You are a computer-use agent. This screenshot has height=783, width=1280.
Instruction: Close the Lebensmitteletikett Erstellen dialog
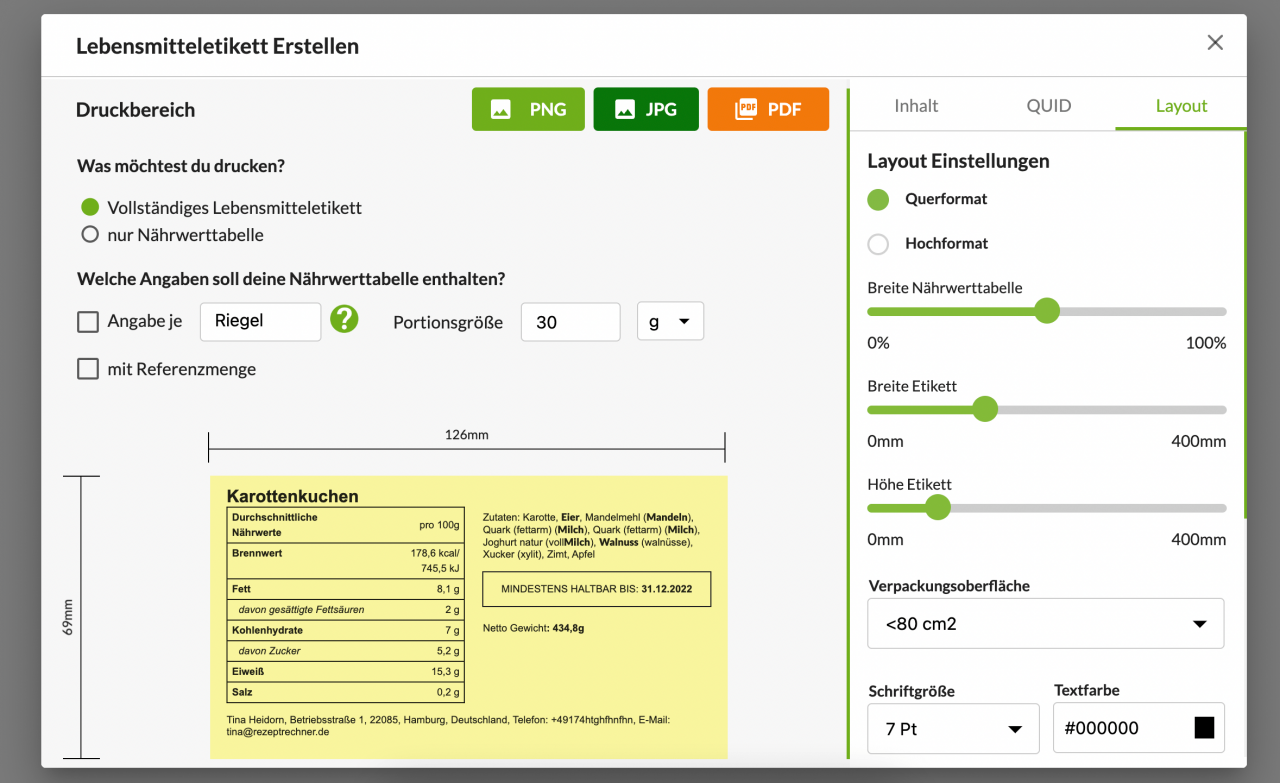(x=1214, y=42)
